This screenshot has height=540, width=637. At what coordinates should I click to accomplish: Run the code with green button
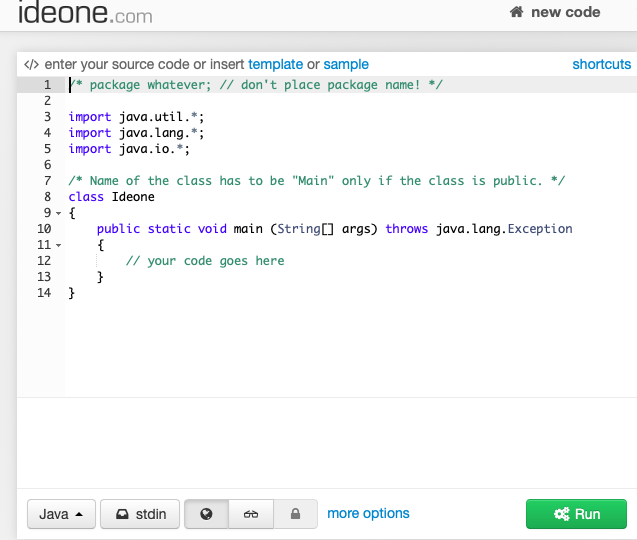click(x=576, y=514)
